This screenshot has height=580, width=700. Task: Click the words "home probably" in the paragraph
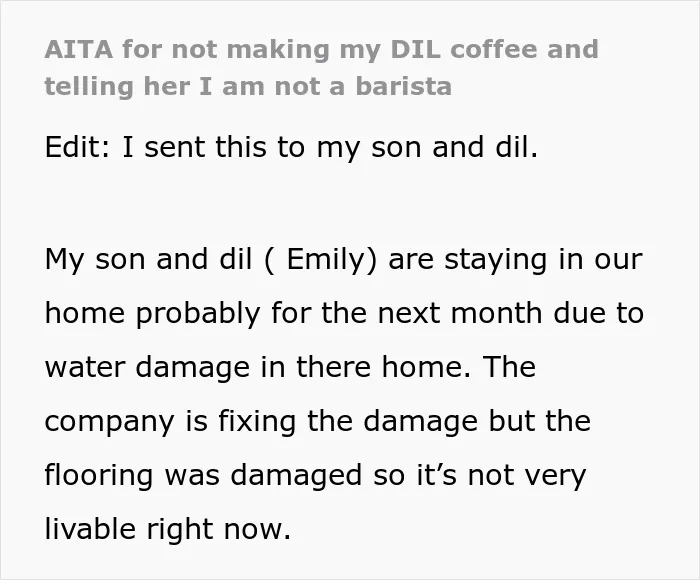(152, 313)
